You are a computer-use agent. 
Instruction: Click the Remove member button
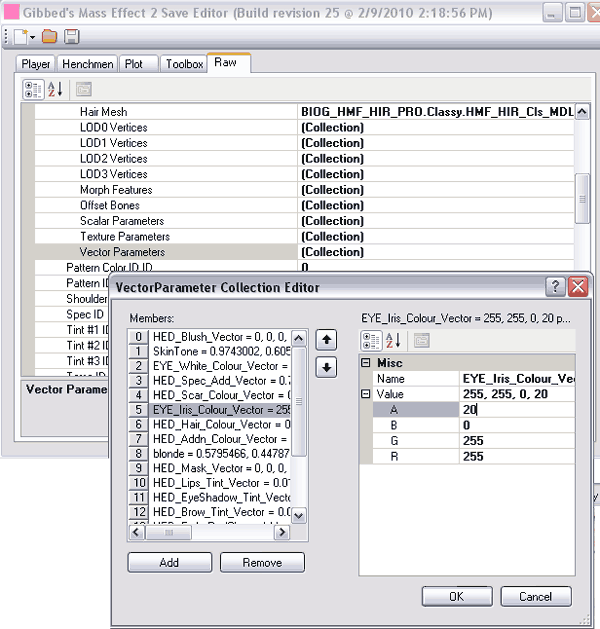click(262, 562)
